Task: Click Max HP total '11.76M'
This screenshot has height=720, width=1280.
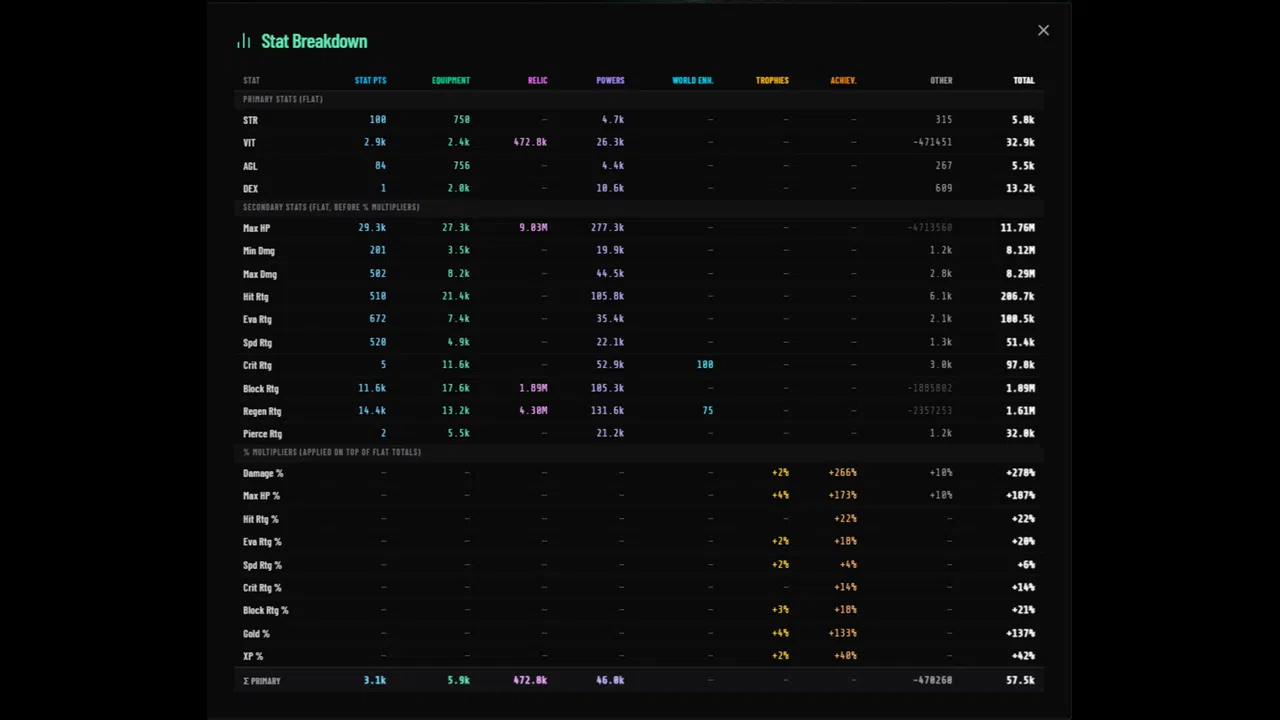Action: pos(1018,227)
